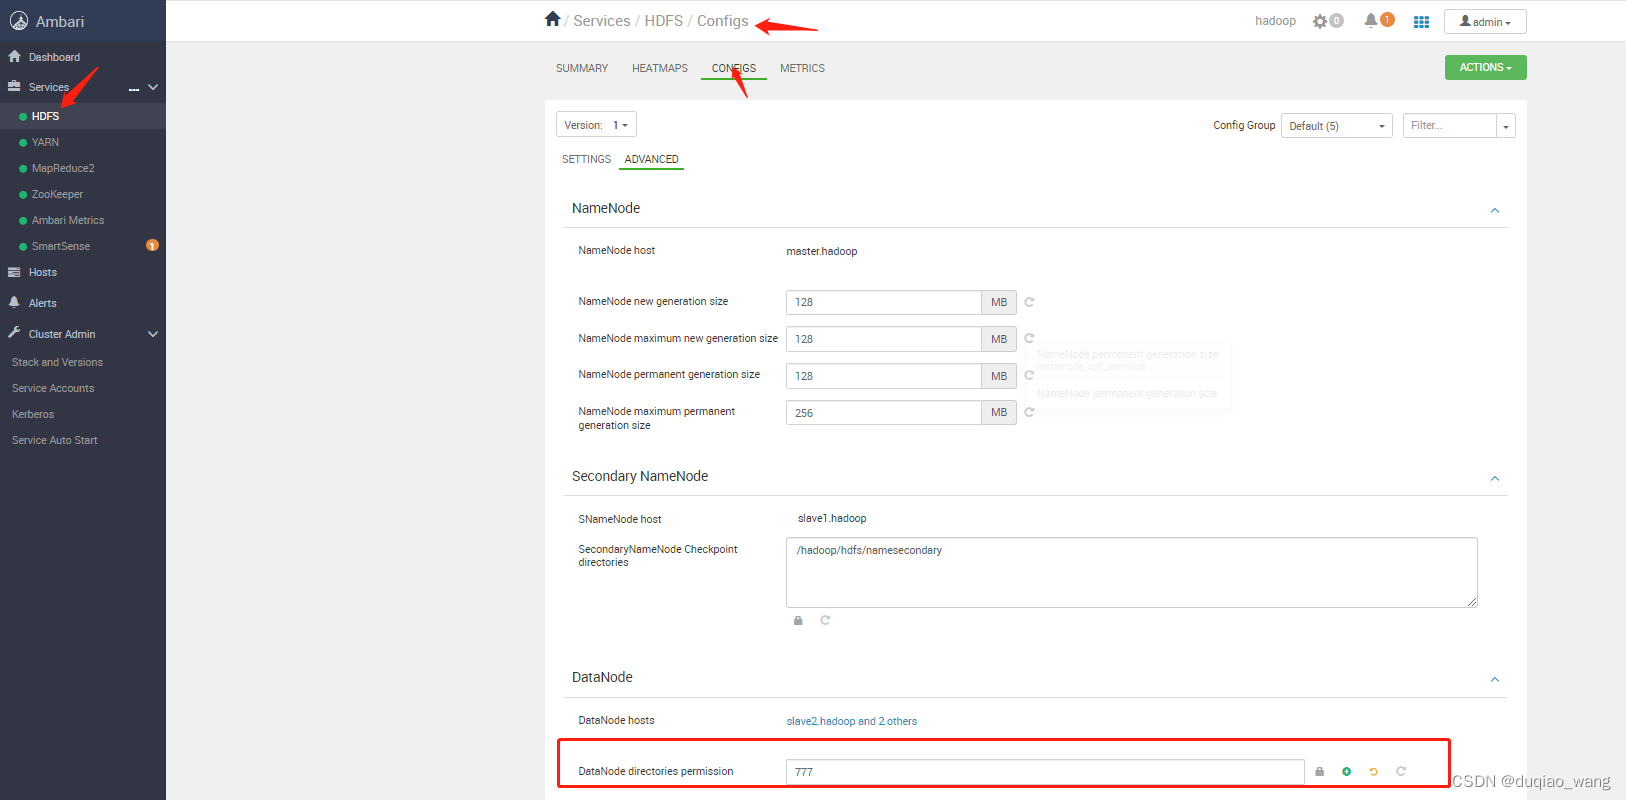The width and height of the screenshot is (1626, 800).
Task: Open the admin user dropdown
Action: tap(1485, 22)
